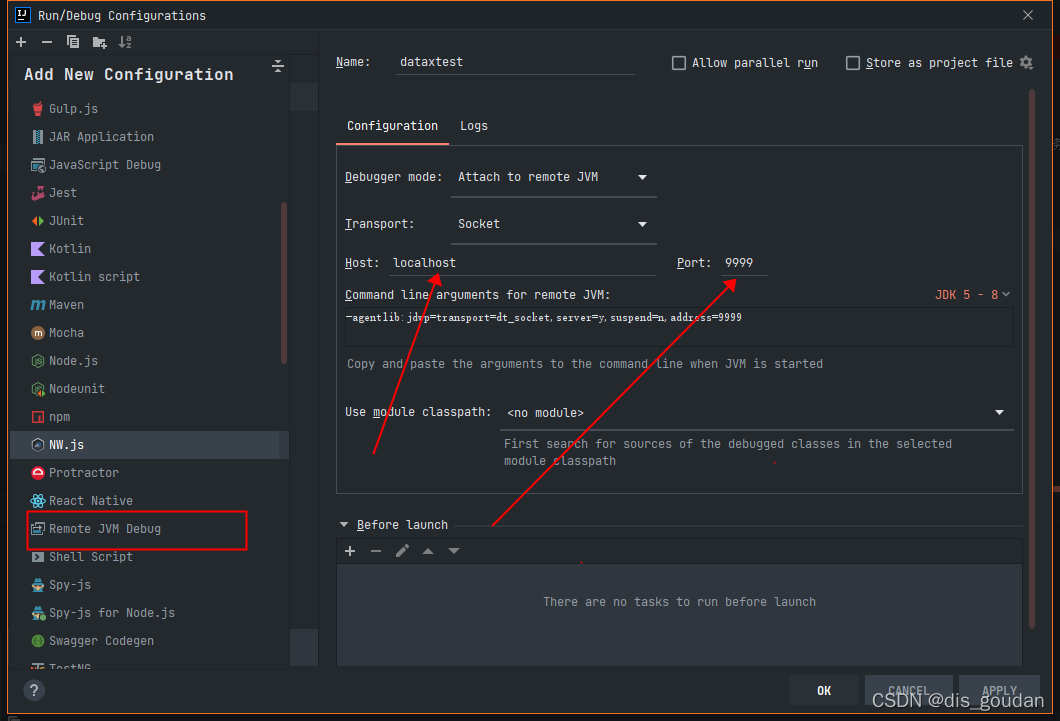Click the Mocha icon in the list
1060x721 pixels.
38,333
